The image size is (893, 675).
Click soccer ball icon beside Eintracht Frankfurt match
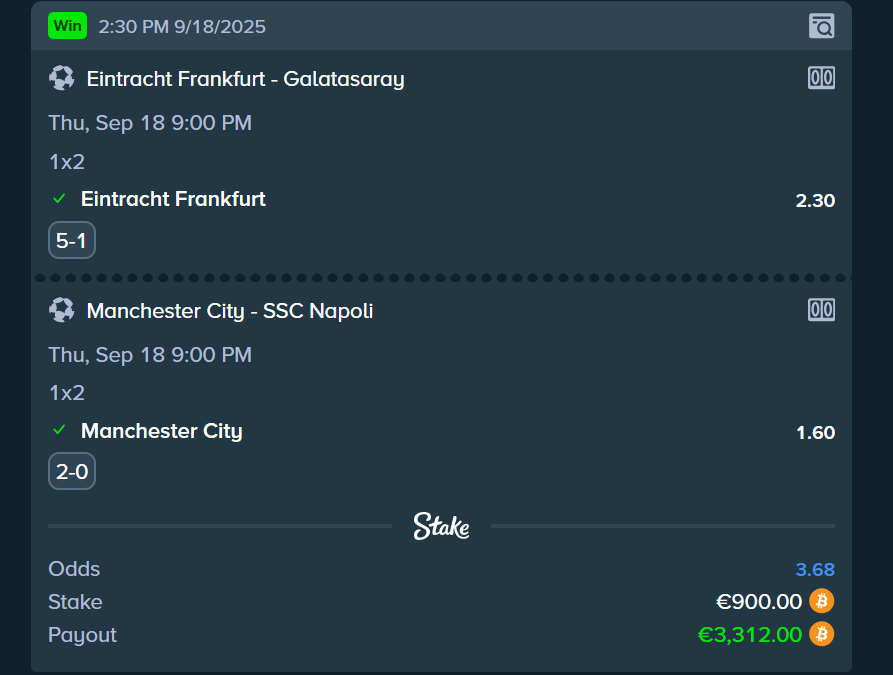point(61,78)
